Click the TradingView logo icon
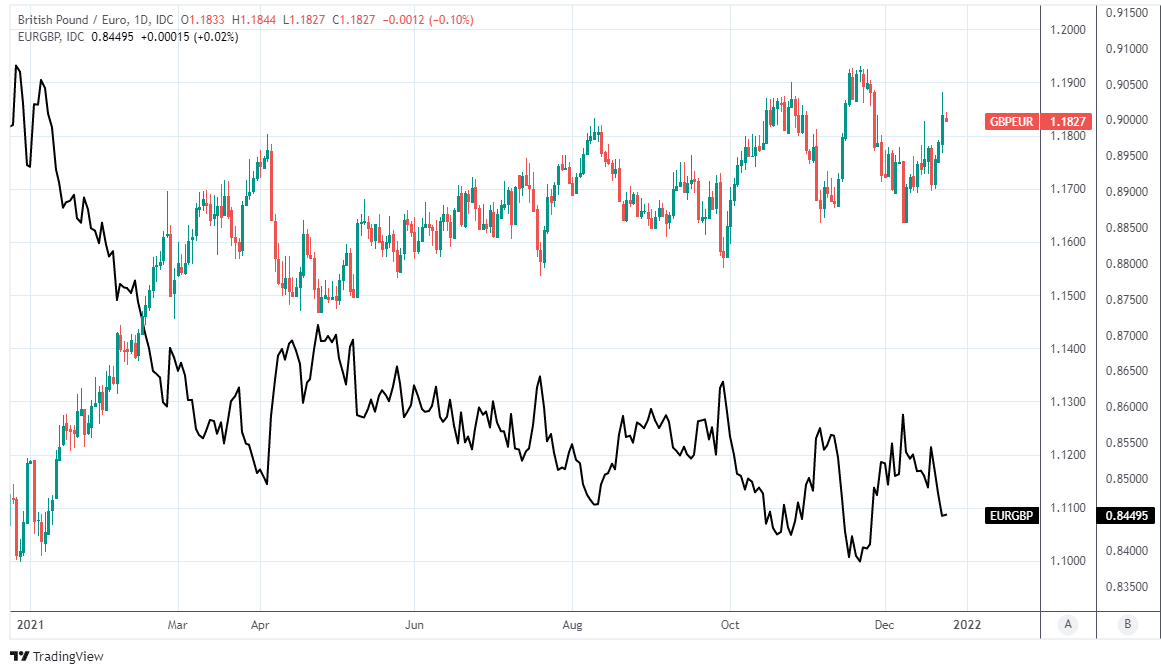 19,656
